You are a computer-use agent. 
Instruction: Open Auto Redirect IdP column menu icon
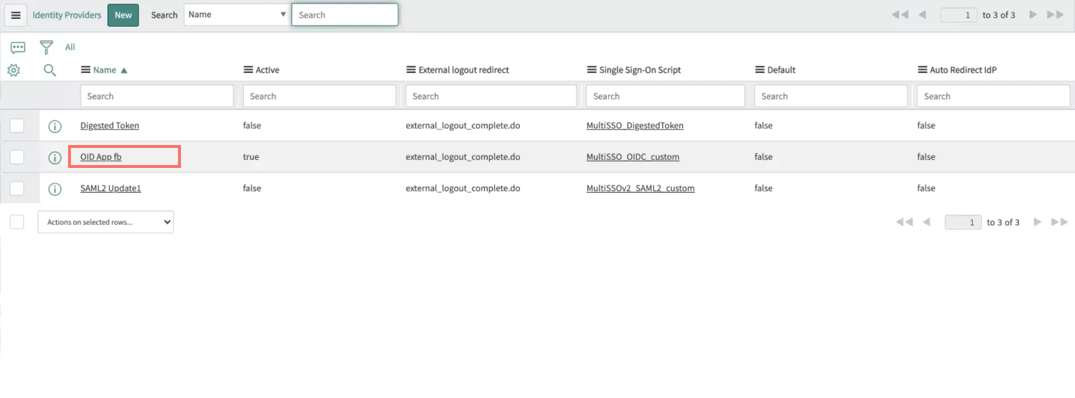pos(922,70)
